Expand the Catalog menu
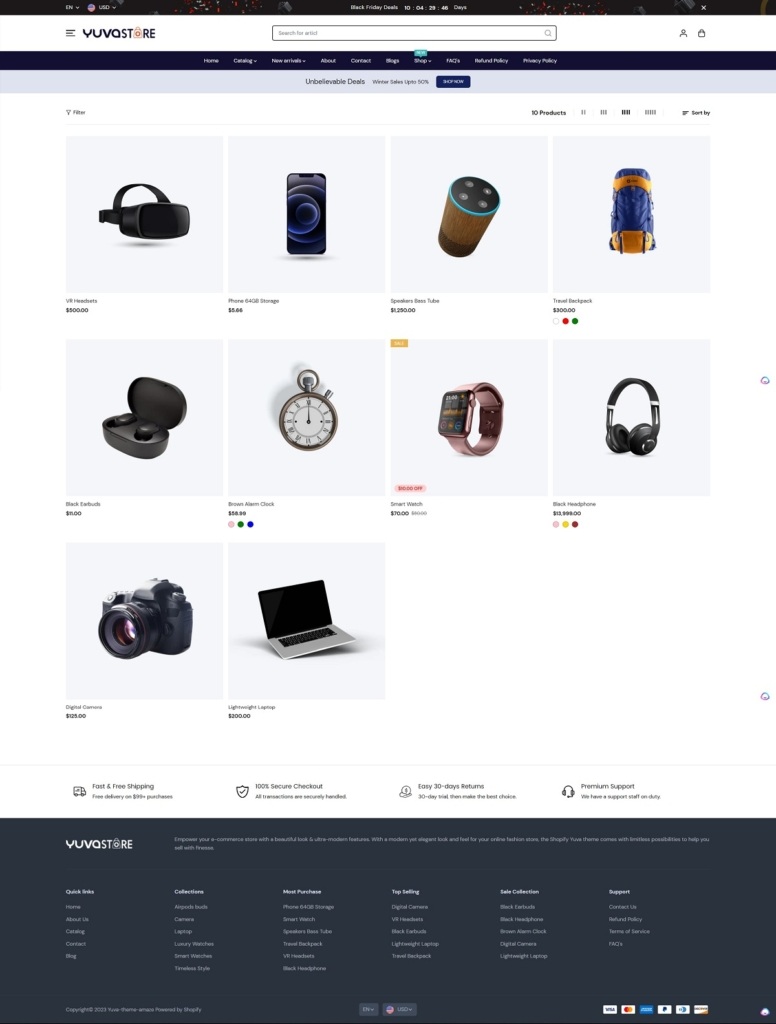Image resolution: width=776 pixels, height=1024 pixels. [245, 61]
